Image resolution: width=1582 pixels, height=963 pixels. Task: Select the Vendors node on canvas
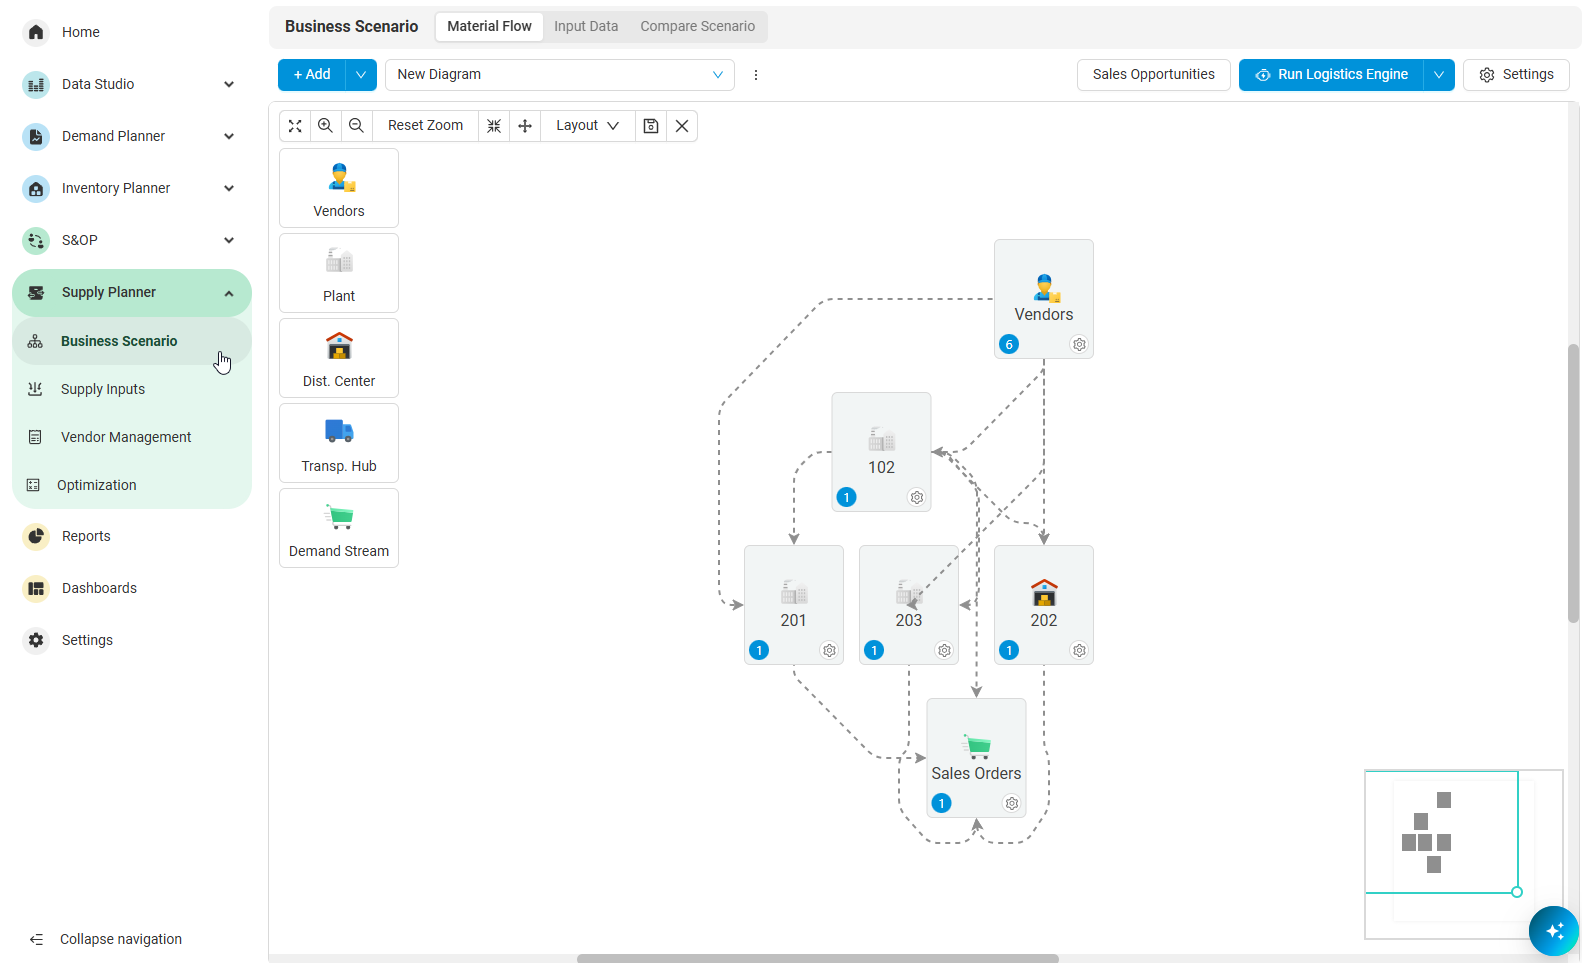(x=1044, y=299)
